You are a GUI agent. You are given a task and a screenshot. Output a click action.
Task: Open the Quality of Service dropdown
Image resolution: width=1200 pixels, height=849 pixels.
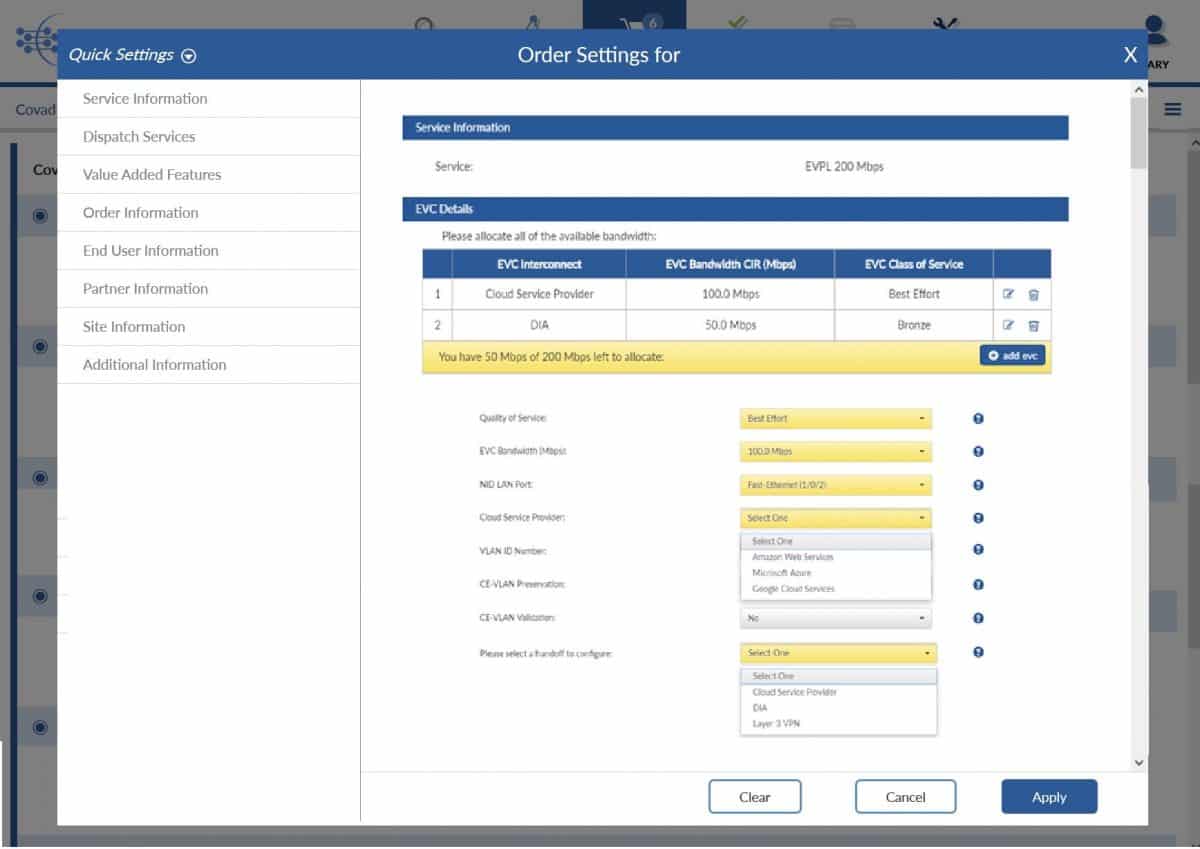pos(835,419)
